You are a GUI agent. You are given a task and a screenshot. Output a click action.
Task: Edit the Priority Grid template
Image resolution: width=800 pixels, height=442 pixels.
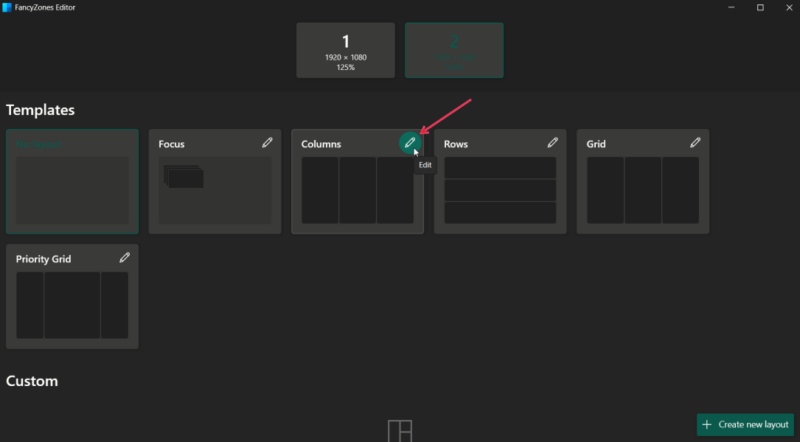click(124, 258)
